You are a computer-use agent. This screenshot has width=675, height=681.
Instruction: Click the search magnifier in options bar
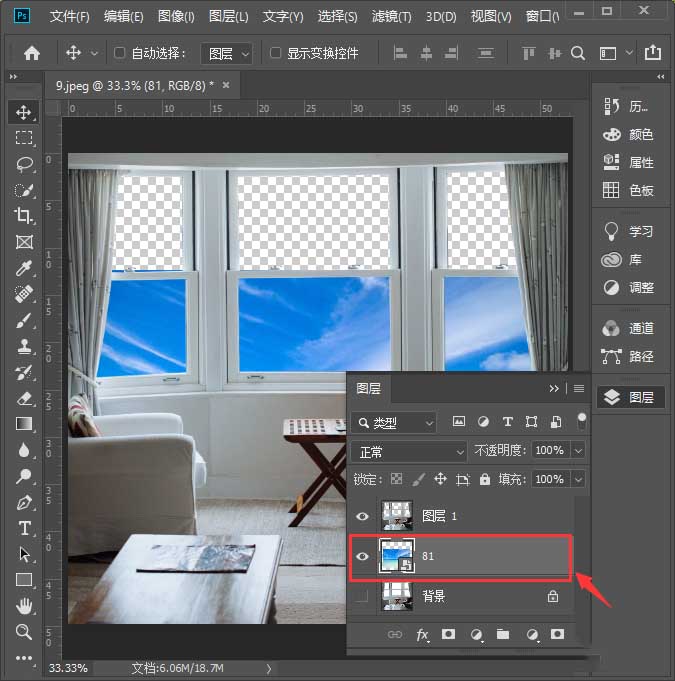(578, 53)
